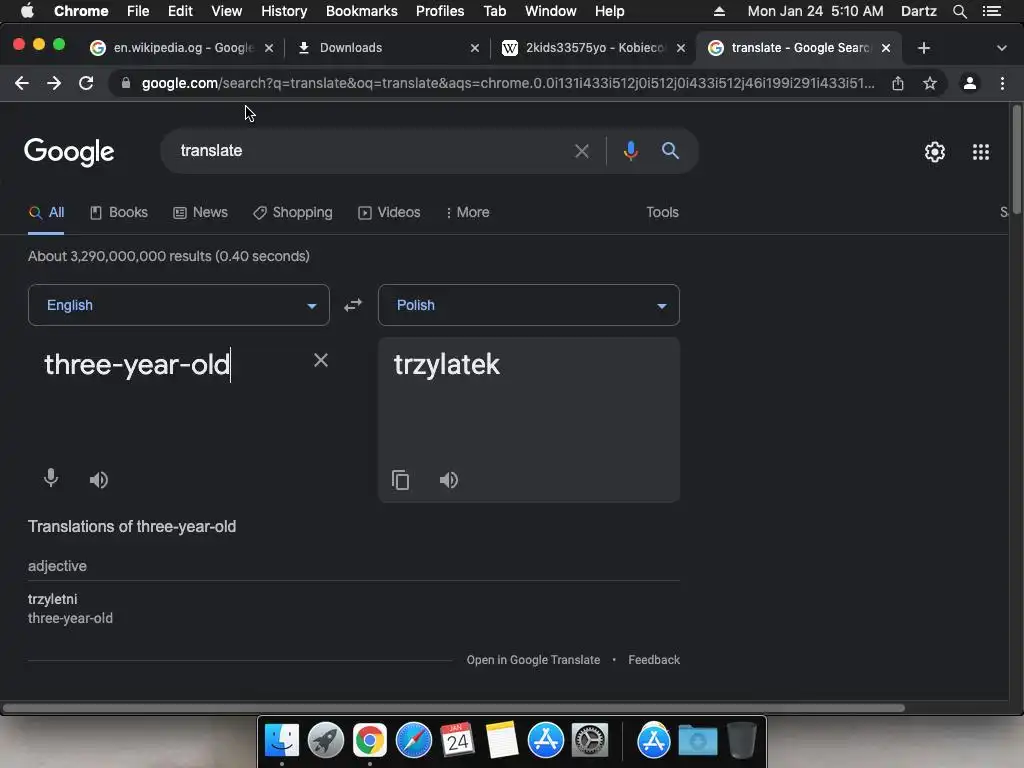View site security lock information
The width and height of the screenshot is (1024, 768).
[x=126, y=83]
